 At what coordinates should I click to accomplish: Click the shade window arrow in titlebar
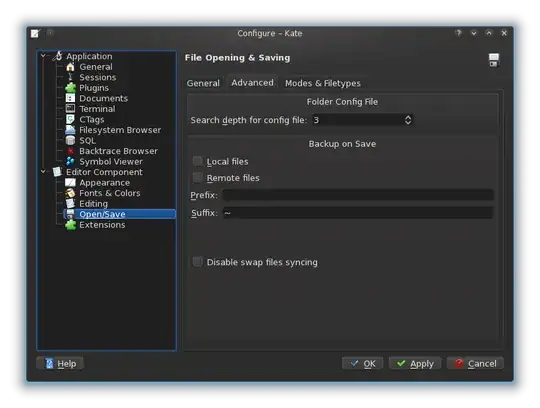[x=474, y=33]
